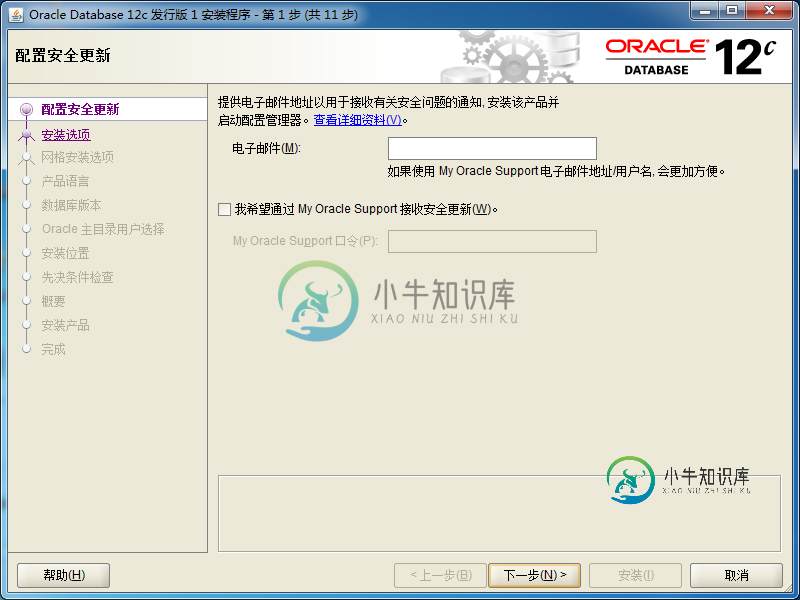Click the 下一步(N) > button

tap(534, 576)
